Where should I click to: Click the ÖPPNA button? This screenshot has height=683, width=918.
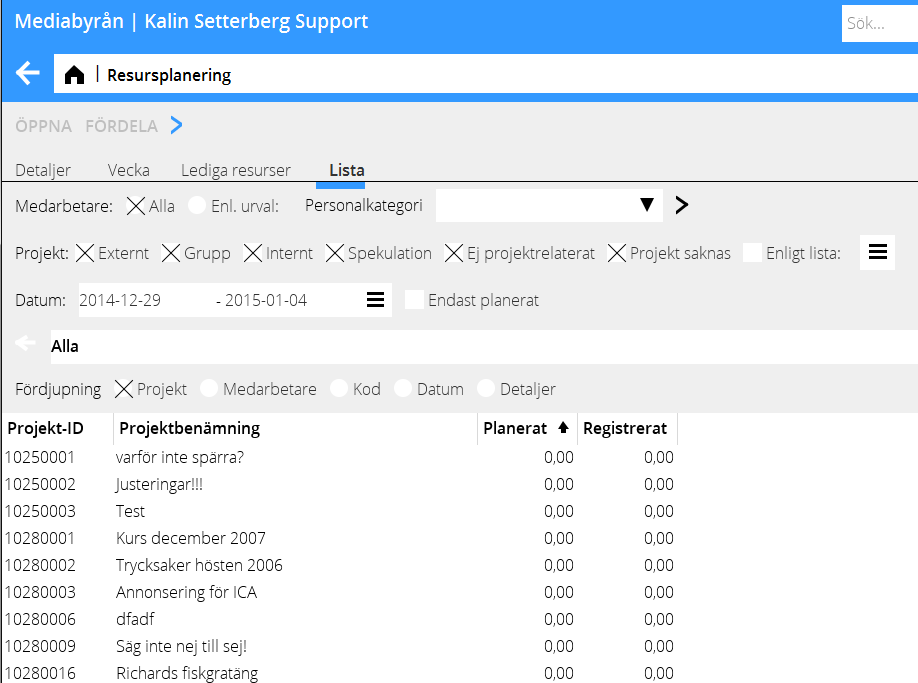(x=43, y=126)
